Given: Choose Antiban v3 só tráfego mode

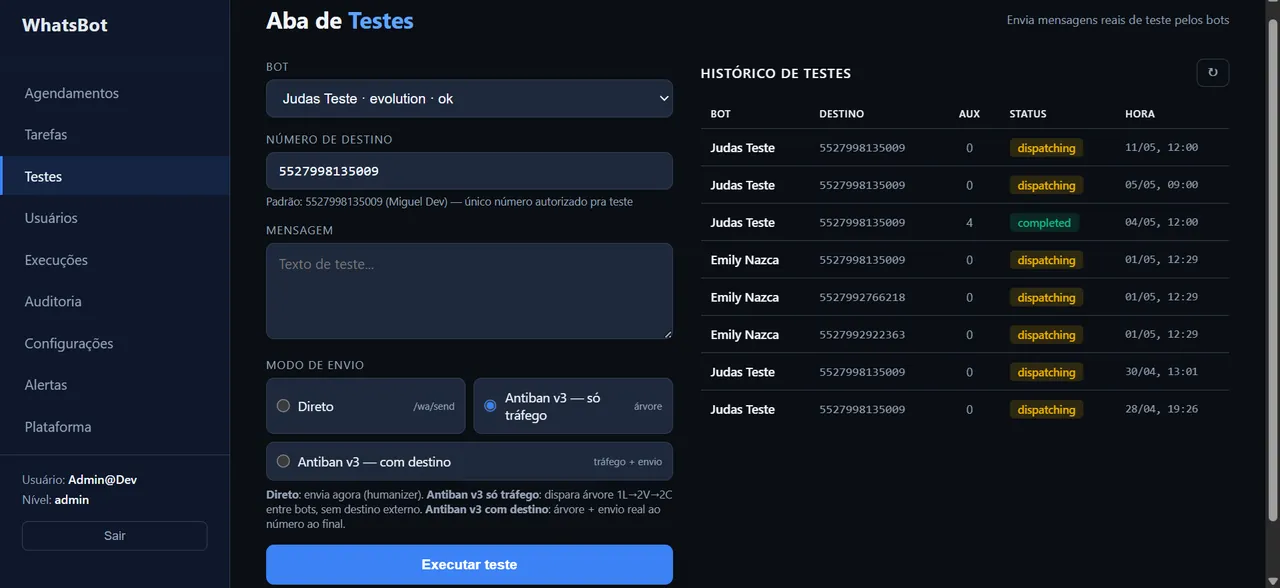Looking at the screenshot, I should 573,406.
